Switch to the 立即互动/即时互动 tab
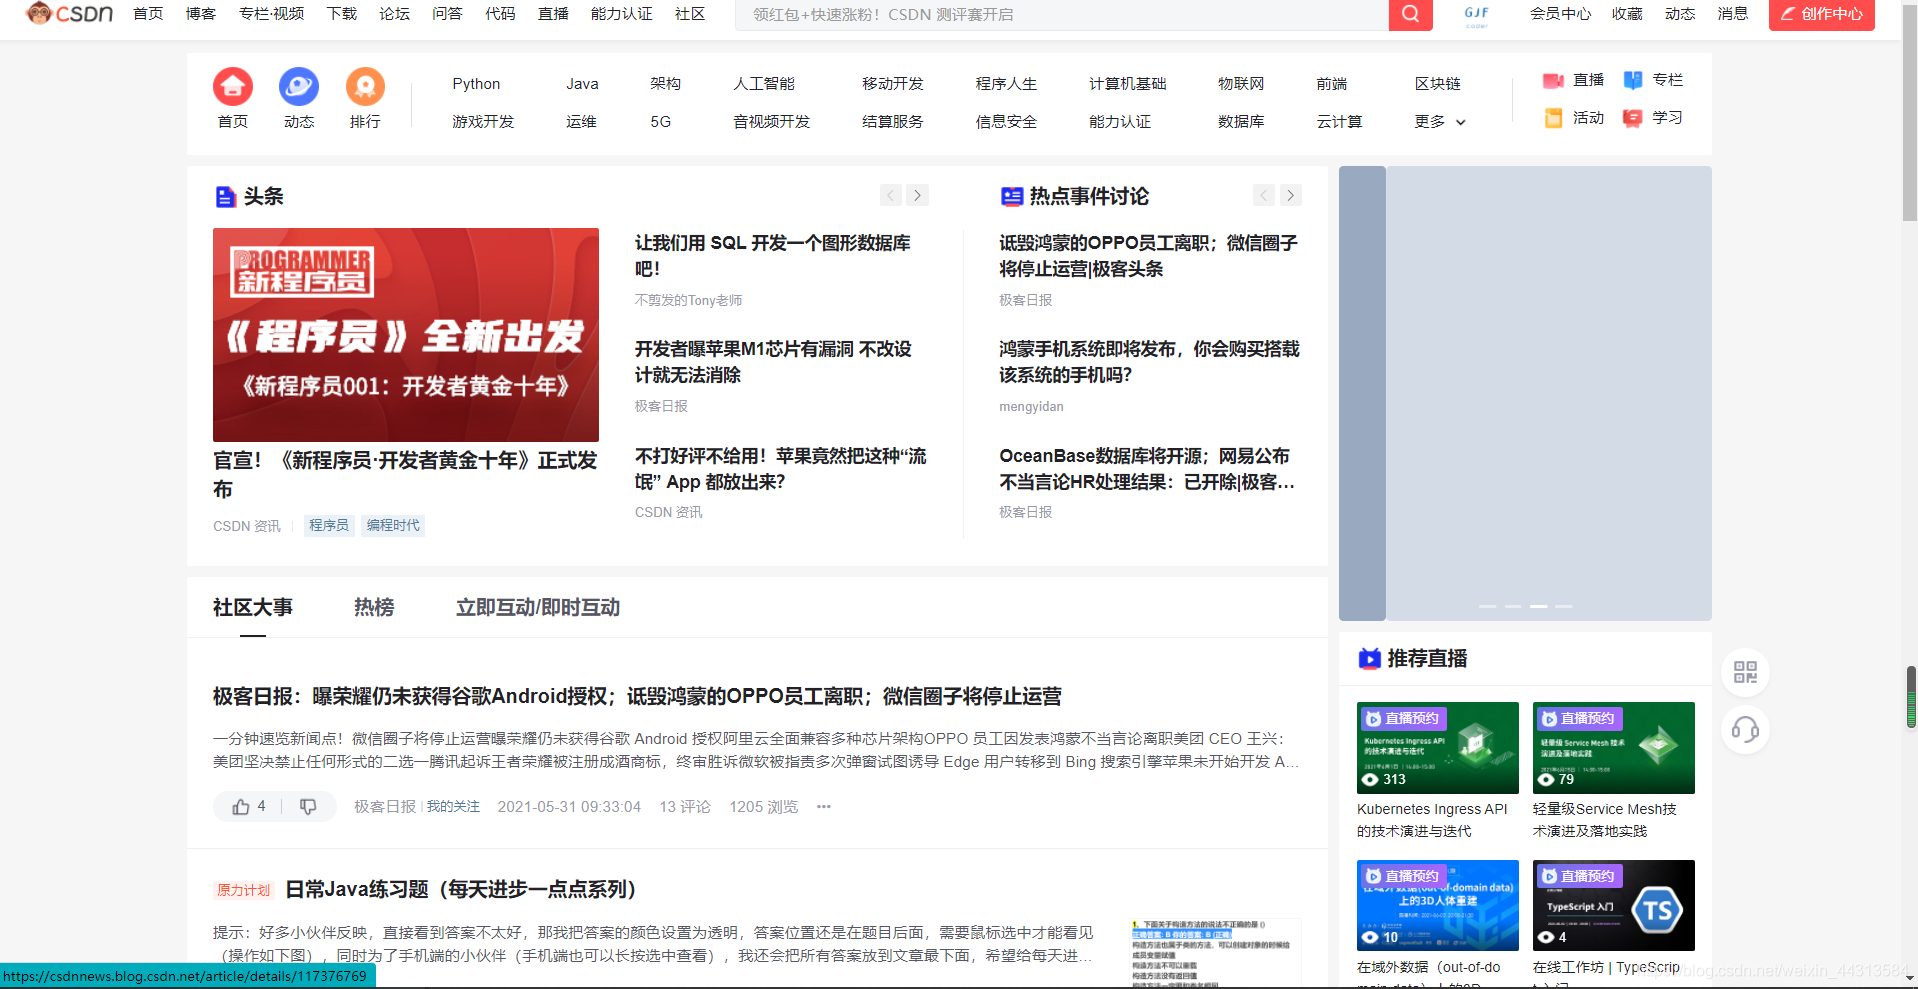 538,607
